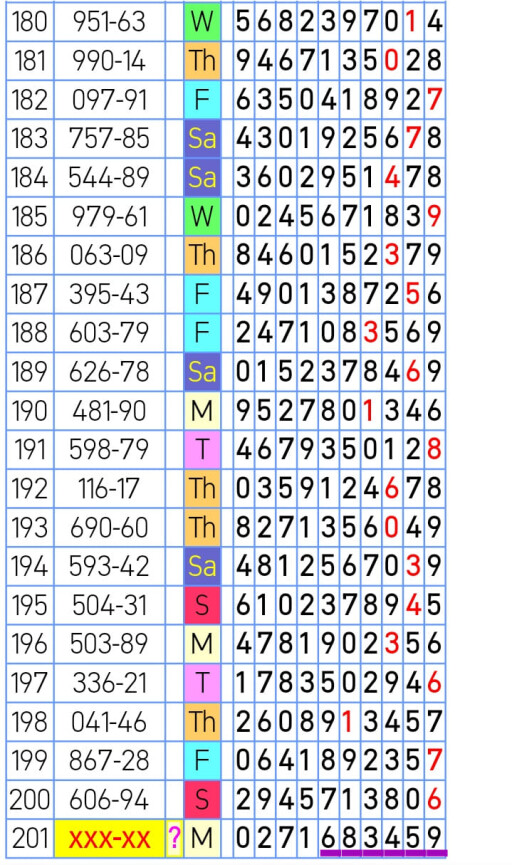Viewport: 512px width, 865px height.
Task: Select row number 195
Action: pyautogui.click(x=30, y=605)
